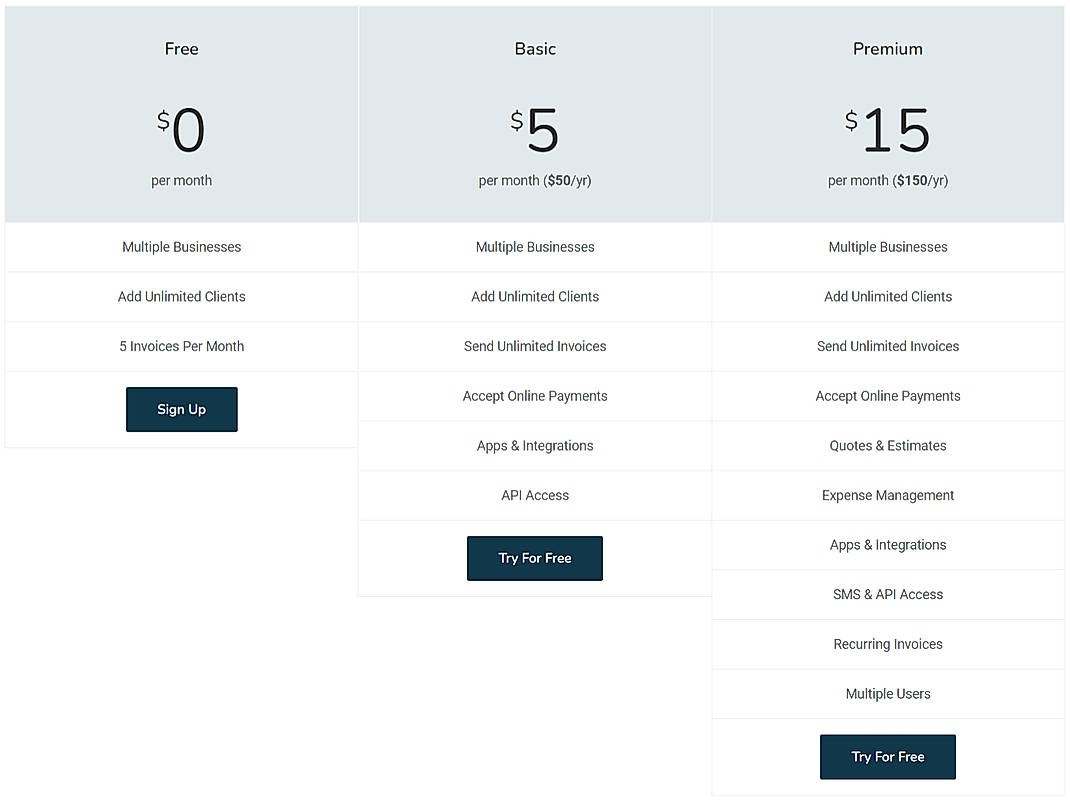1070x801 pixels.
Task: Select 5 Invoices Per Month feature row
Action: (x=181, y=346)
